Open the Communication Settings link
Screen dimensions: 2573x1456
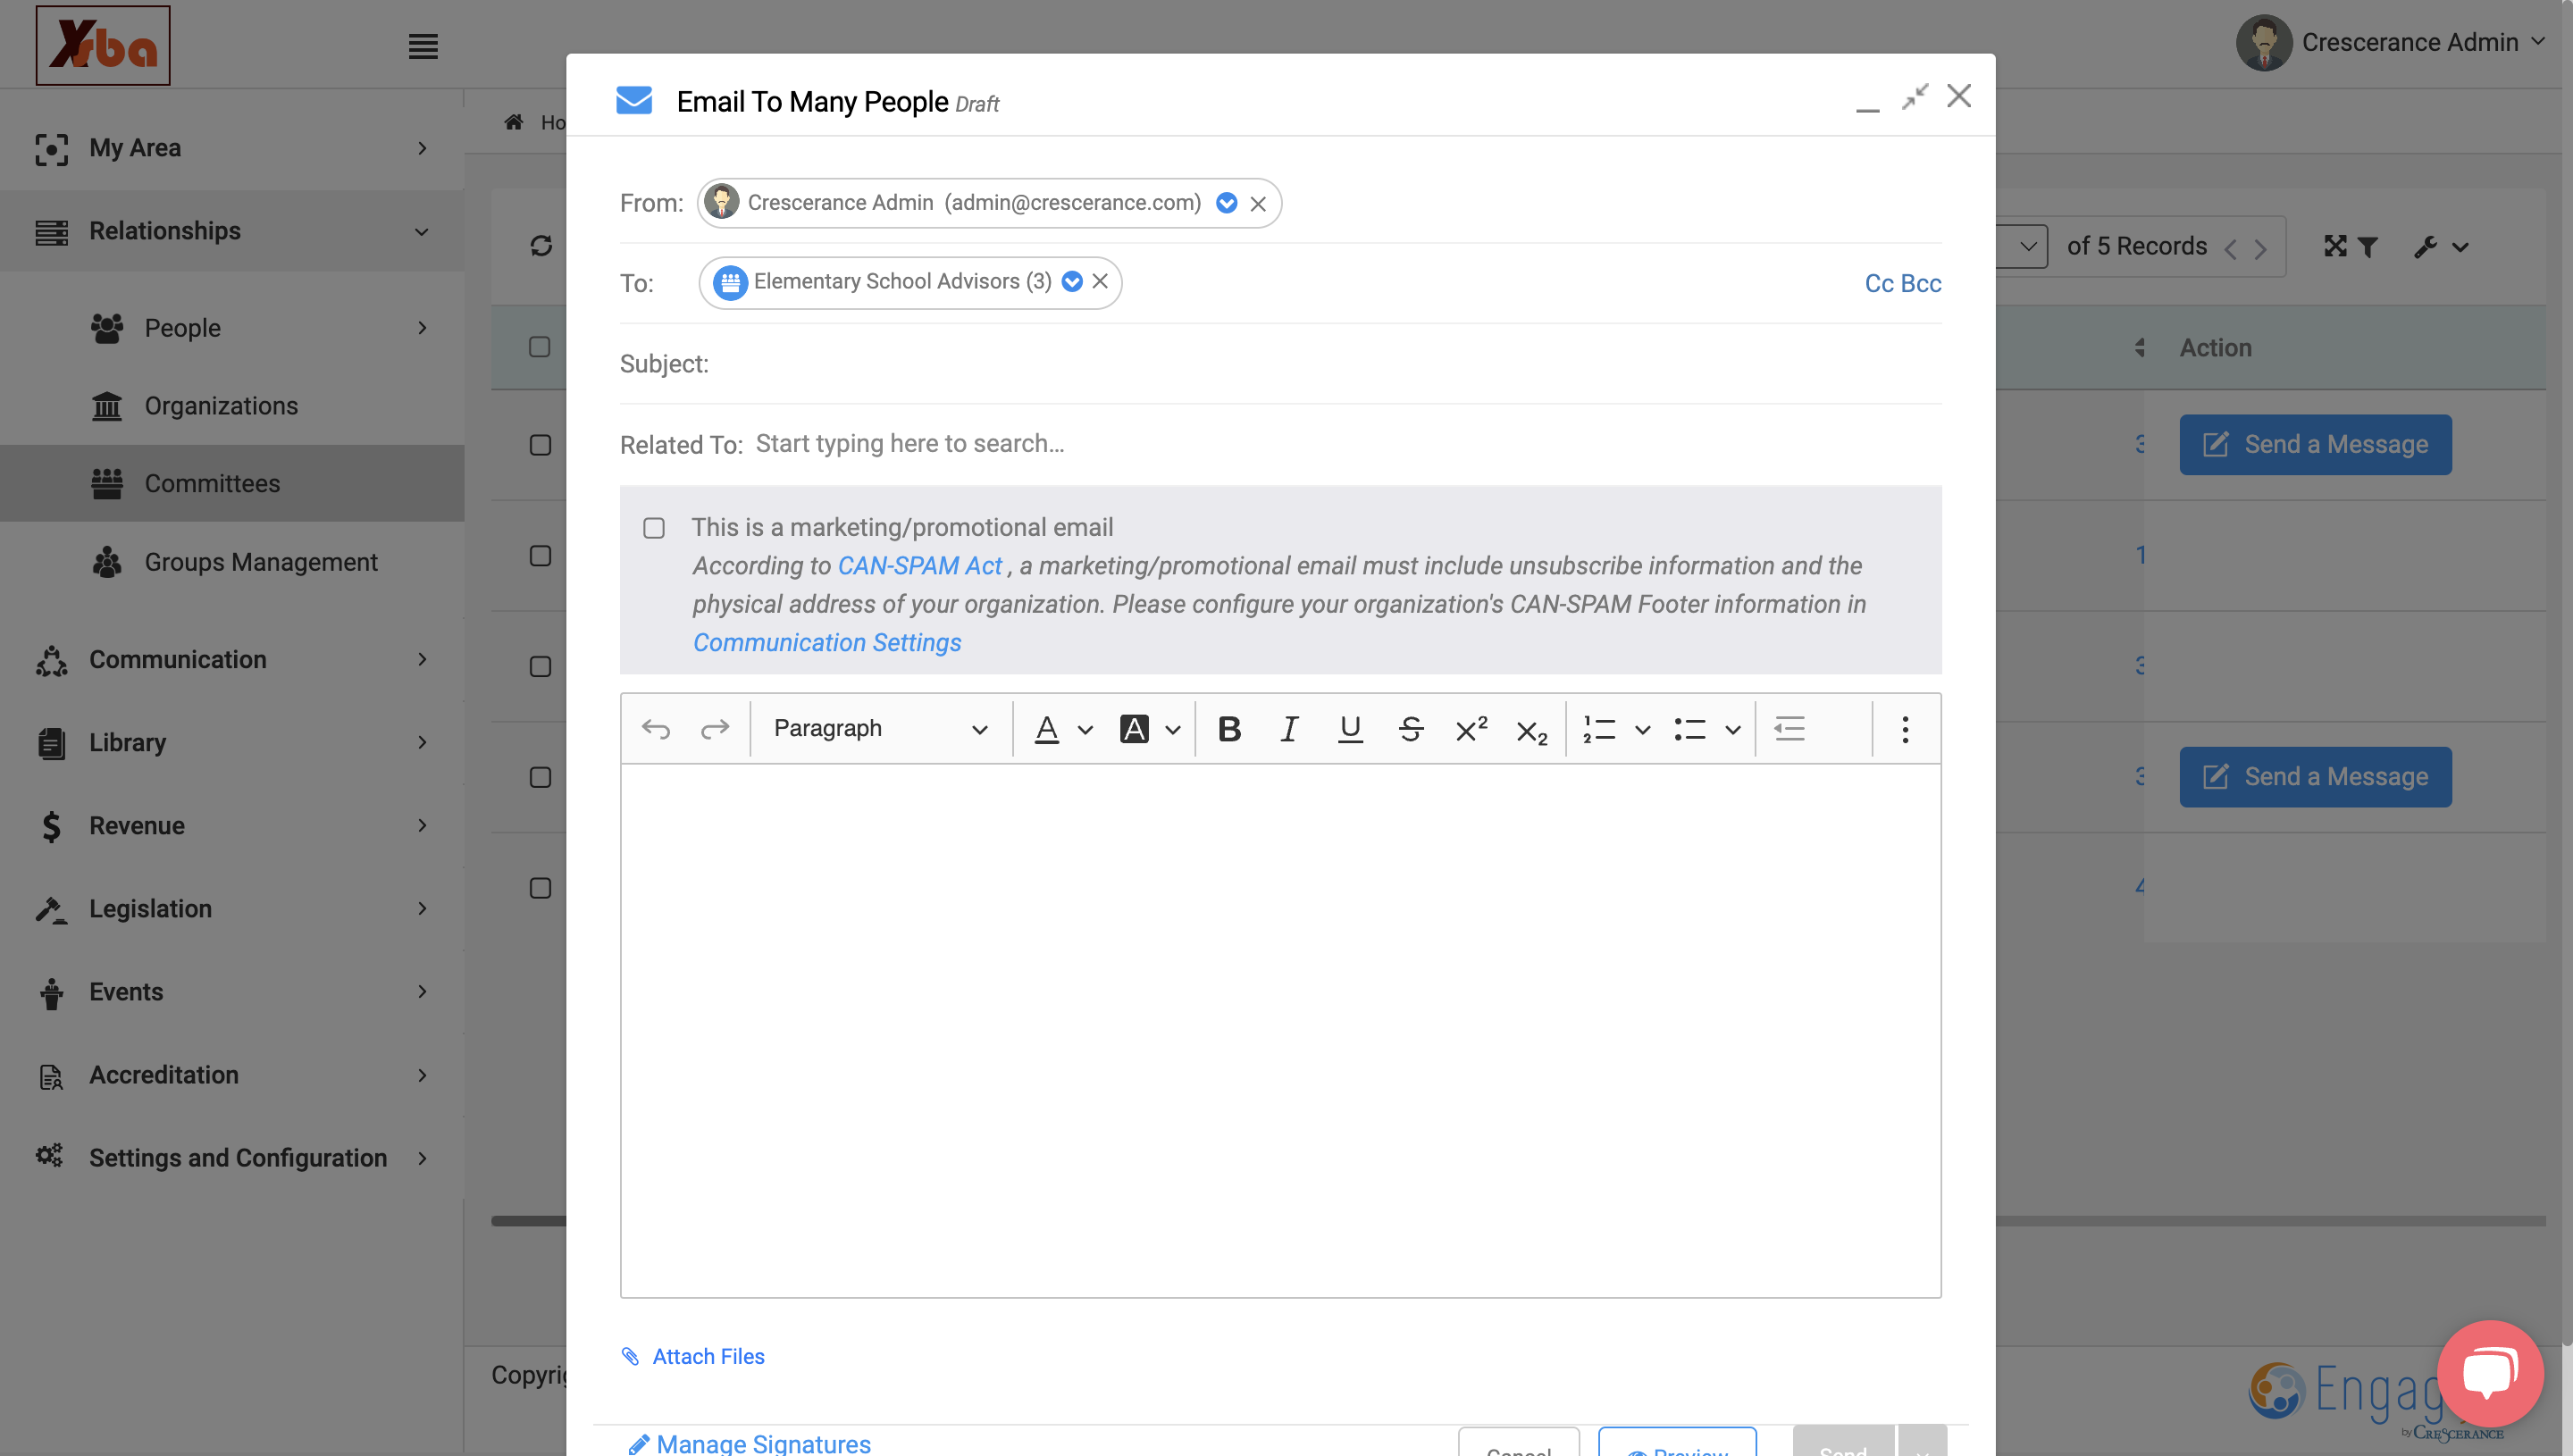coord(827,643)
